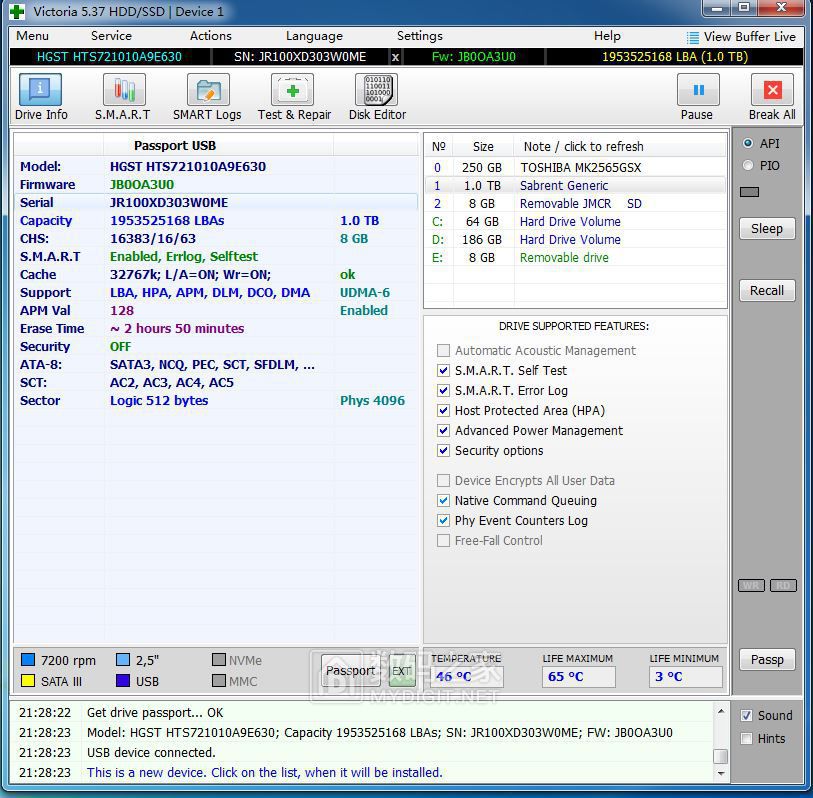Click the Passport button
This screenshot has width=813, height=798.
click(x=353, y=670)
